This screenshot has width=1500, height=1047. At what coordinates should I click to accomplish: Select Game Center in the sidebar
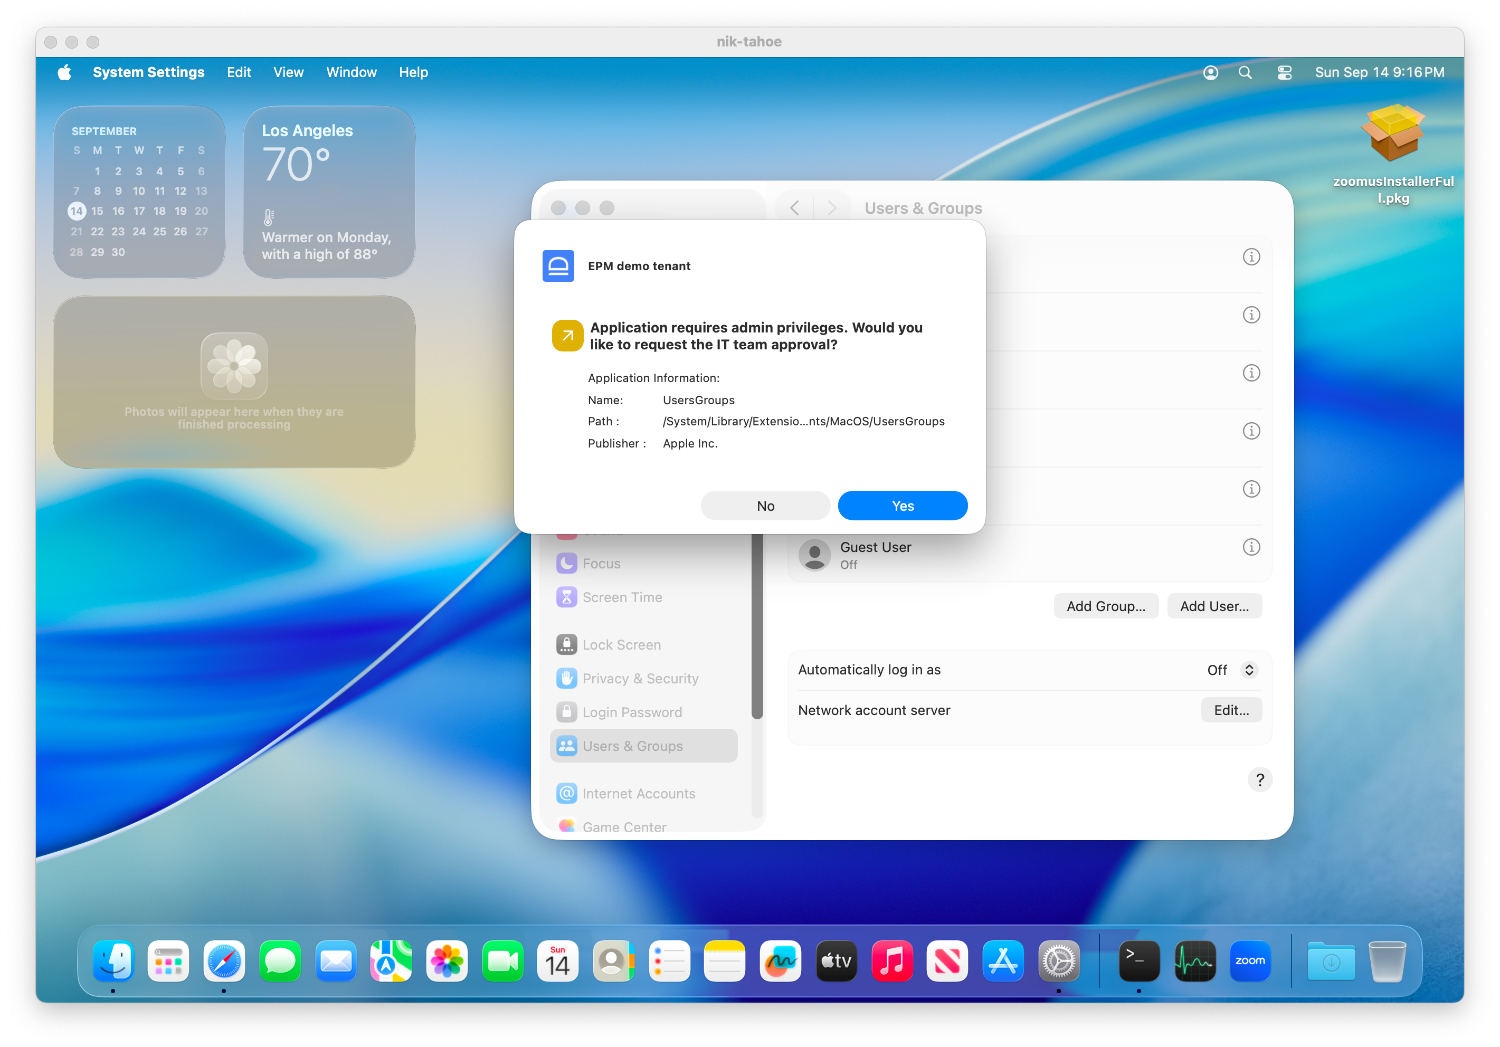pyautogui.click(x=644, y=826)
